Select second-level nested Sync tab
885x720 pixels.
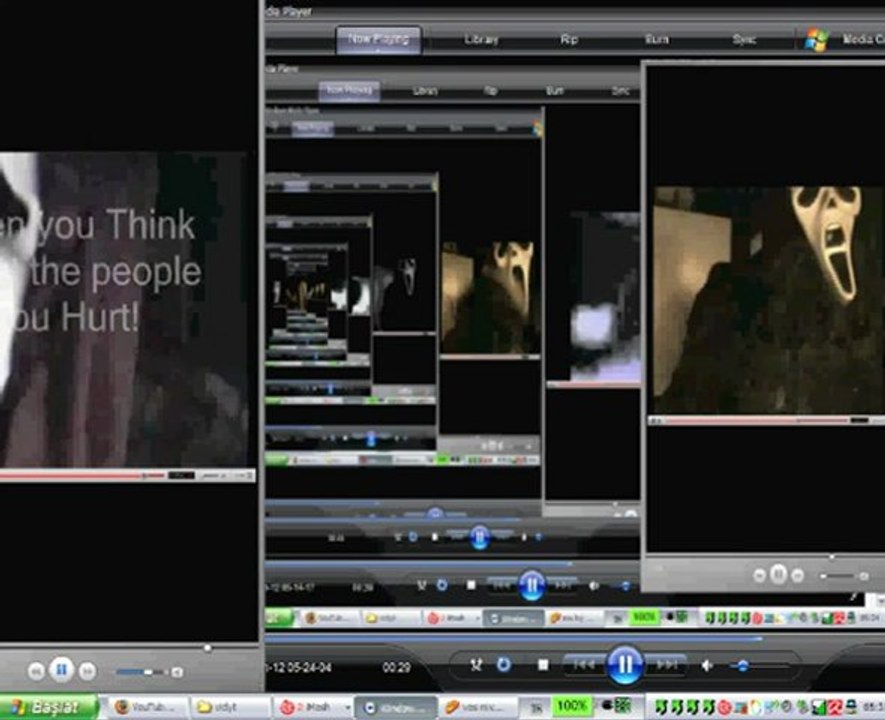pyautogui.click(x=620, y=91)
